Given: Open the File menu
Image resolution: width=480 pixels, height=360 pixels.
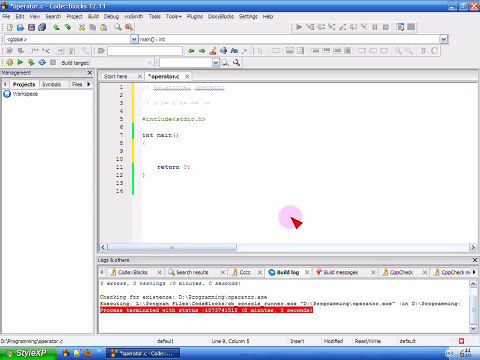Looking at the screenshot, I should [x=6, y=16].
